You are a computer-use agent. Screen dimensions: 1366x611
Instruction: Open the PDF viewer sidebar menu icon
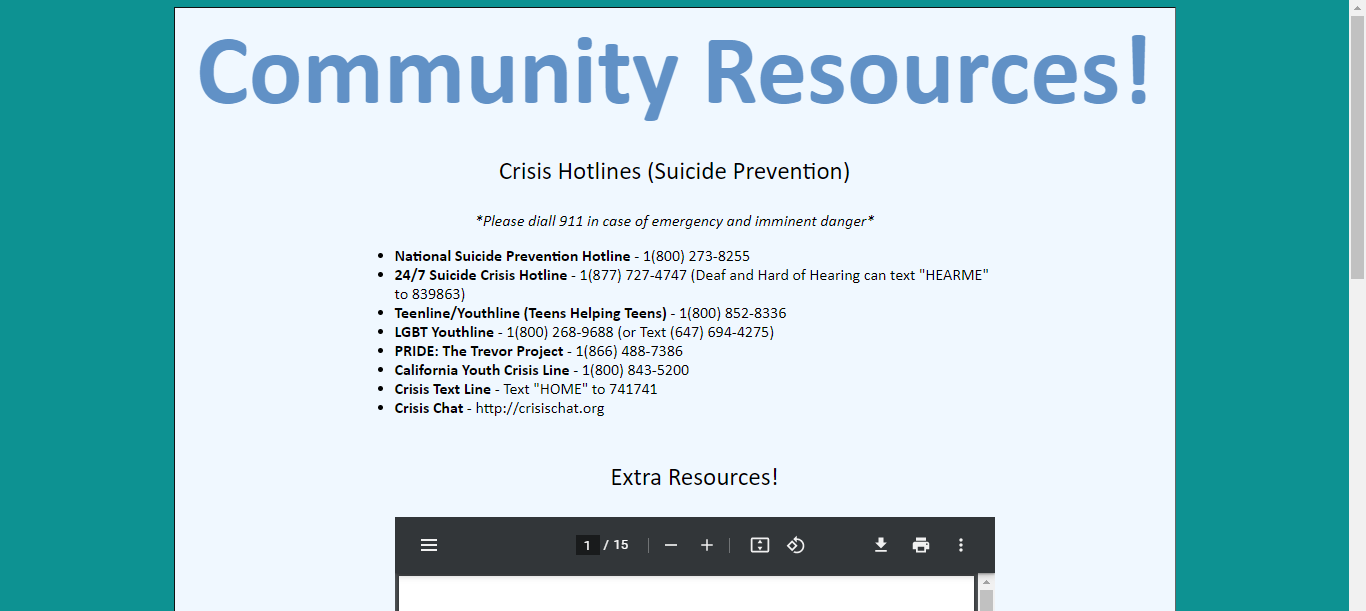(429, 545)
